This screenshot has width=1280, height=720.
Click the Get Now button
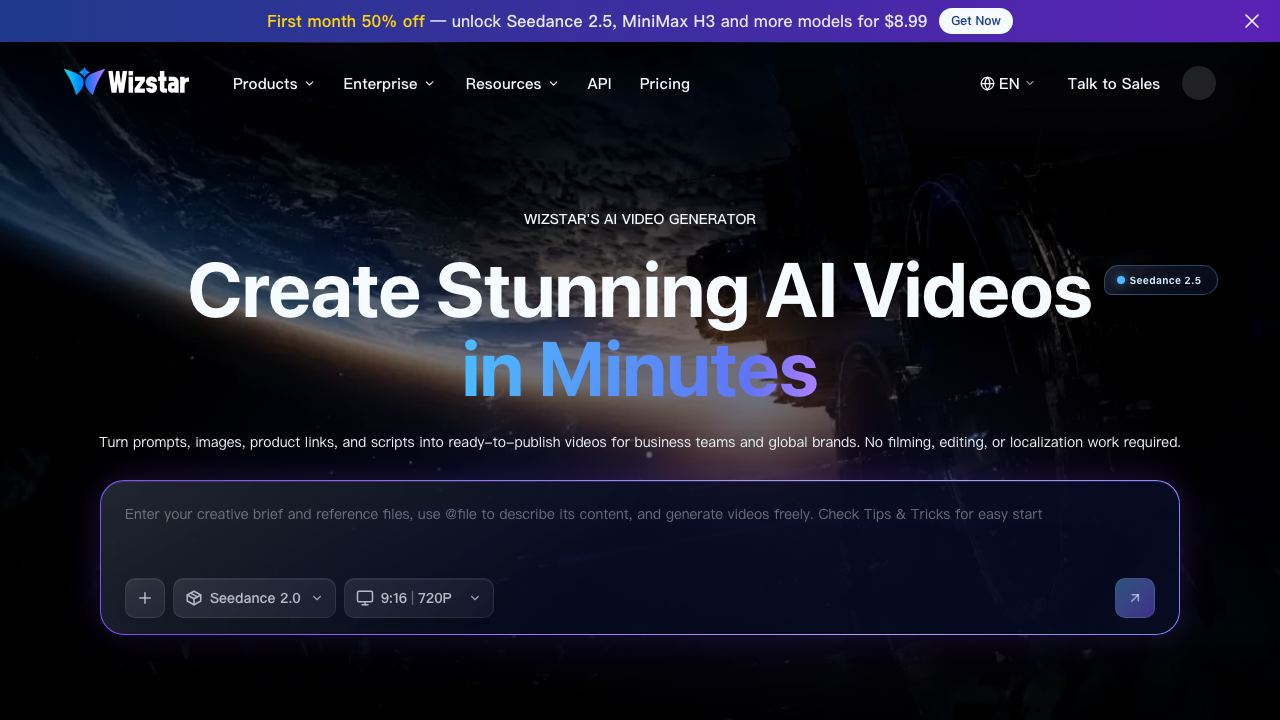975,21
